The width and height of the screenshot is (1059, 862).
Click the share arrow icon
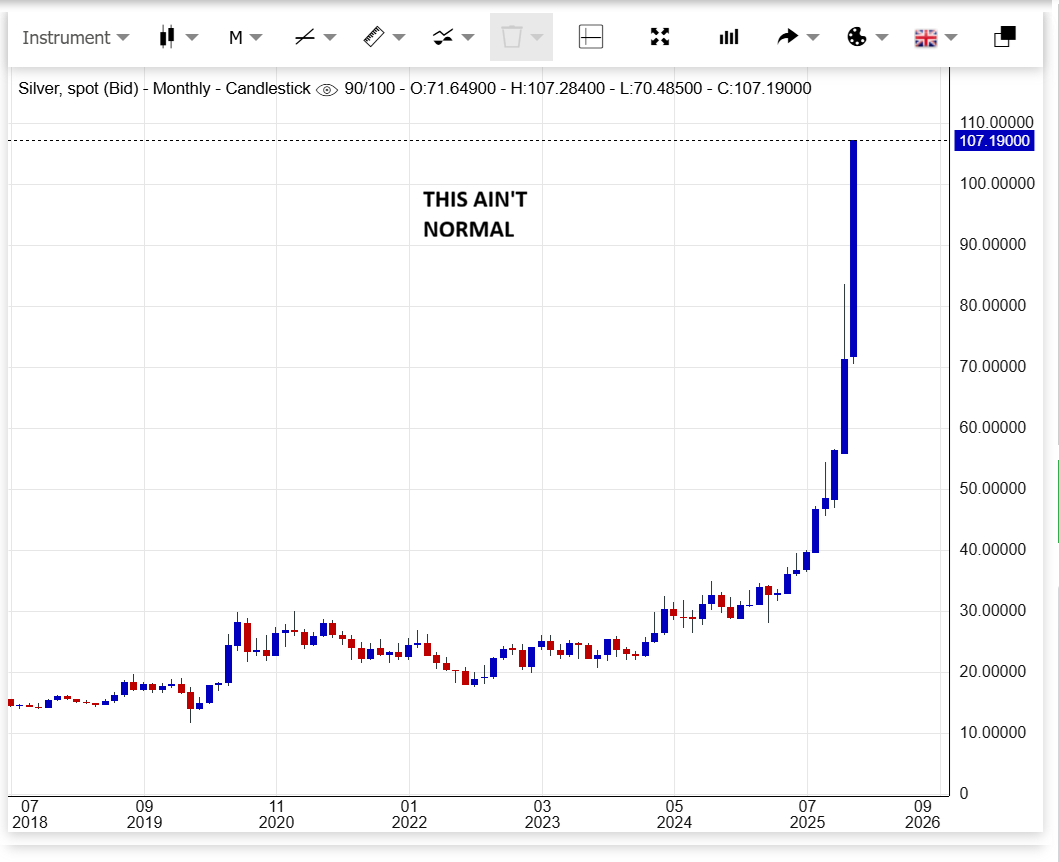(788, 37)
